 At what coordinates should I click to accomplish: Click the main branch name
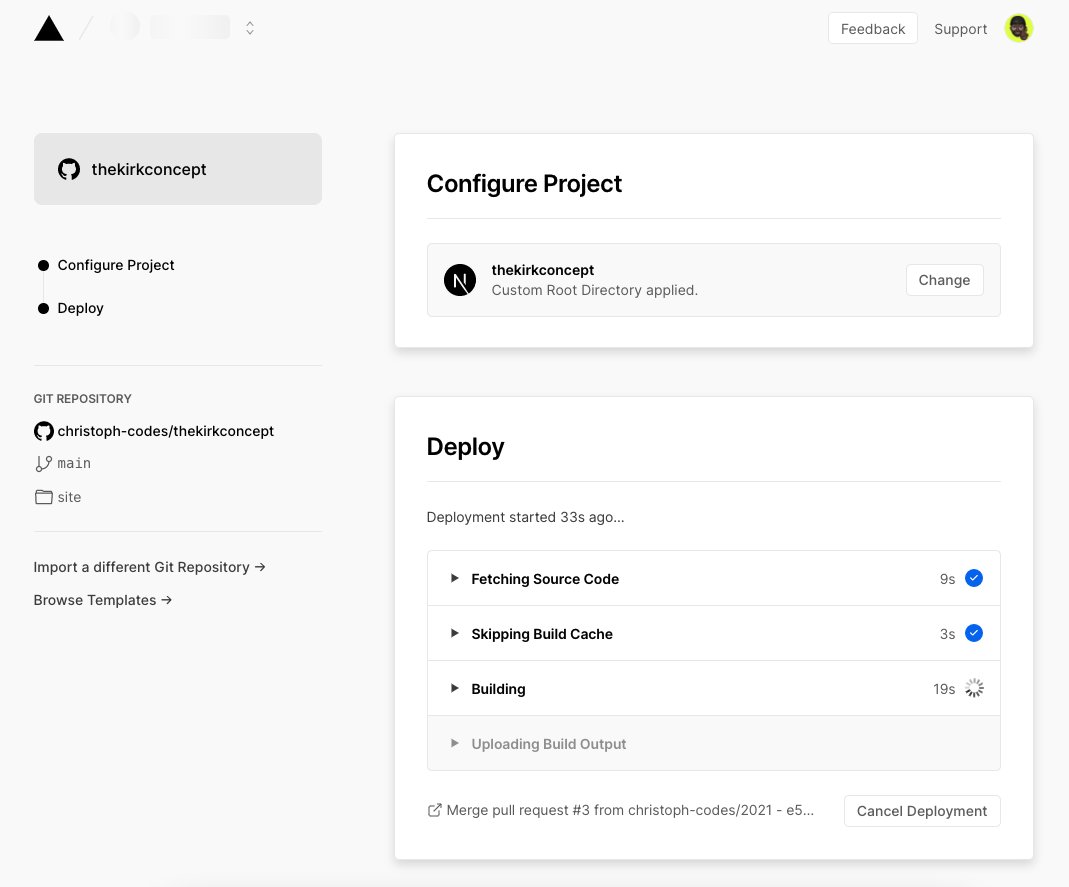(x=74, y=464)
